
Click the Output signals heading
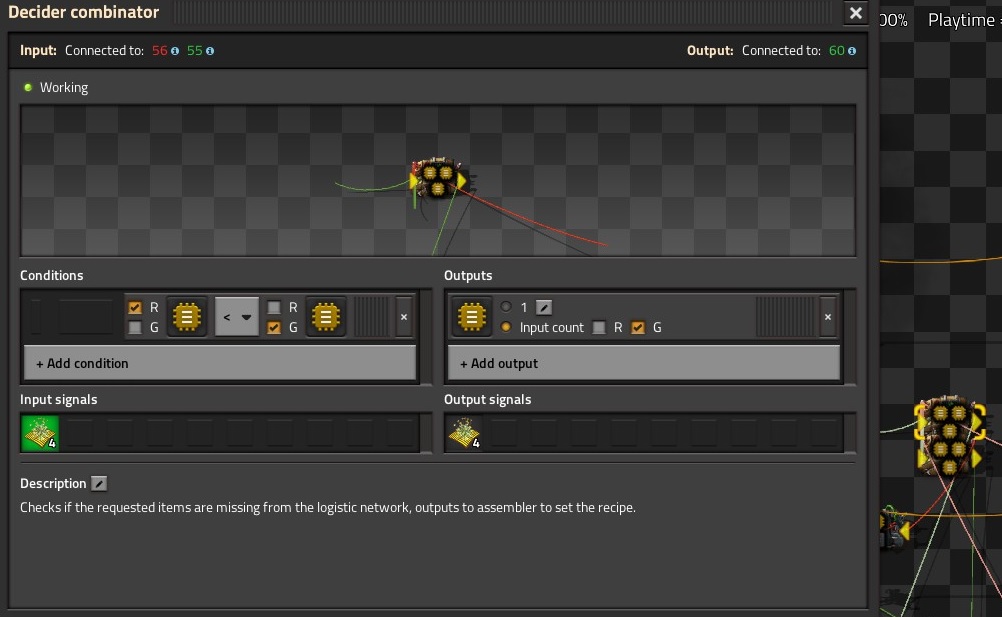(x=488, y=400)
